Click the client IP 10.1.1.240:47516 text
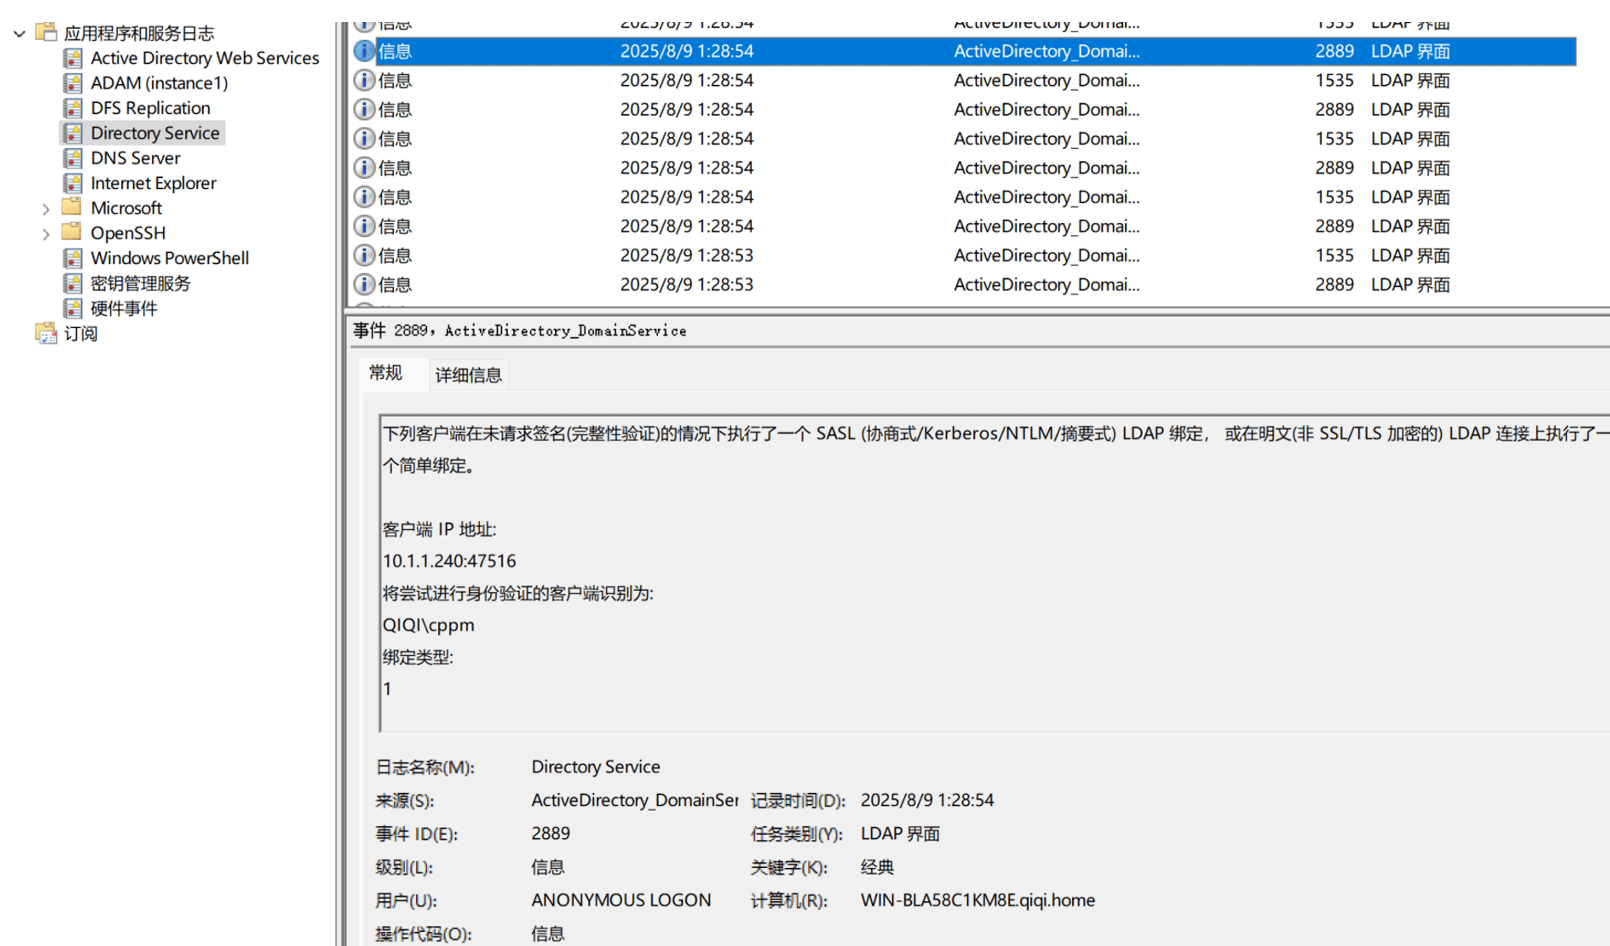 [x=449, y=561]
